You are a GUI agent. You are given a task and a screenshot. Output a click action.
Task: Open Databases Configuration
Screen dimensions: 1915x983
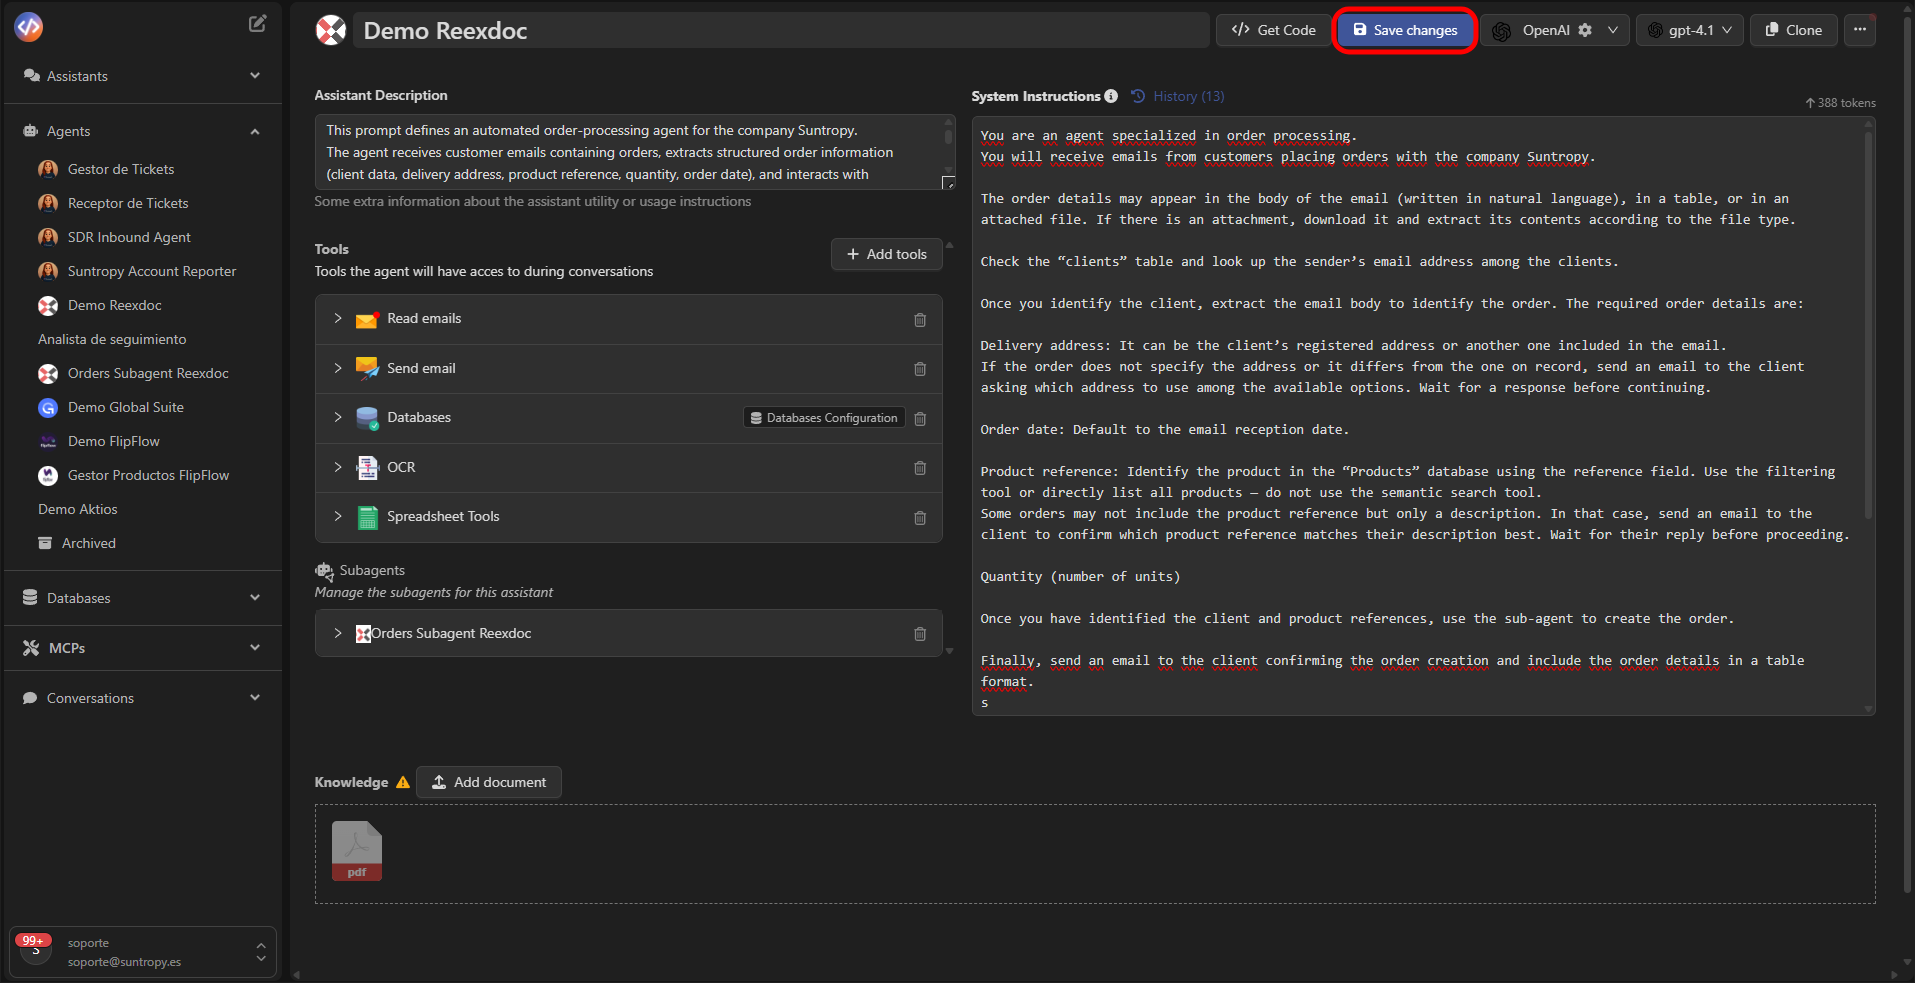[824, 418]
